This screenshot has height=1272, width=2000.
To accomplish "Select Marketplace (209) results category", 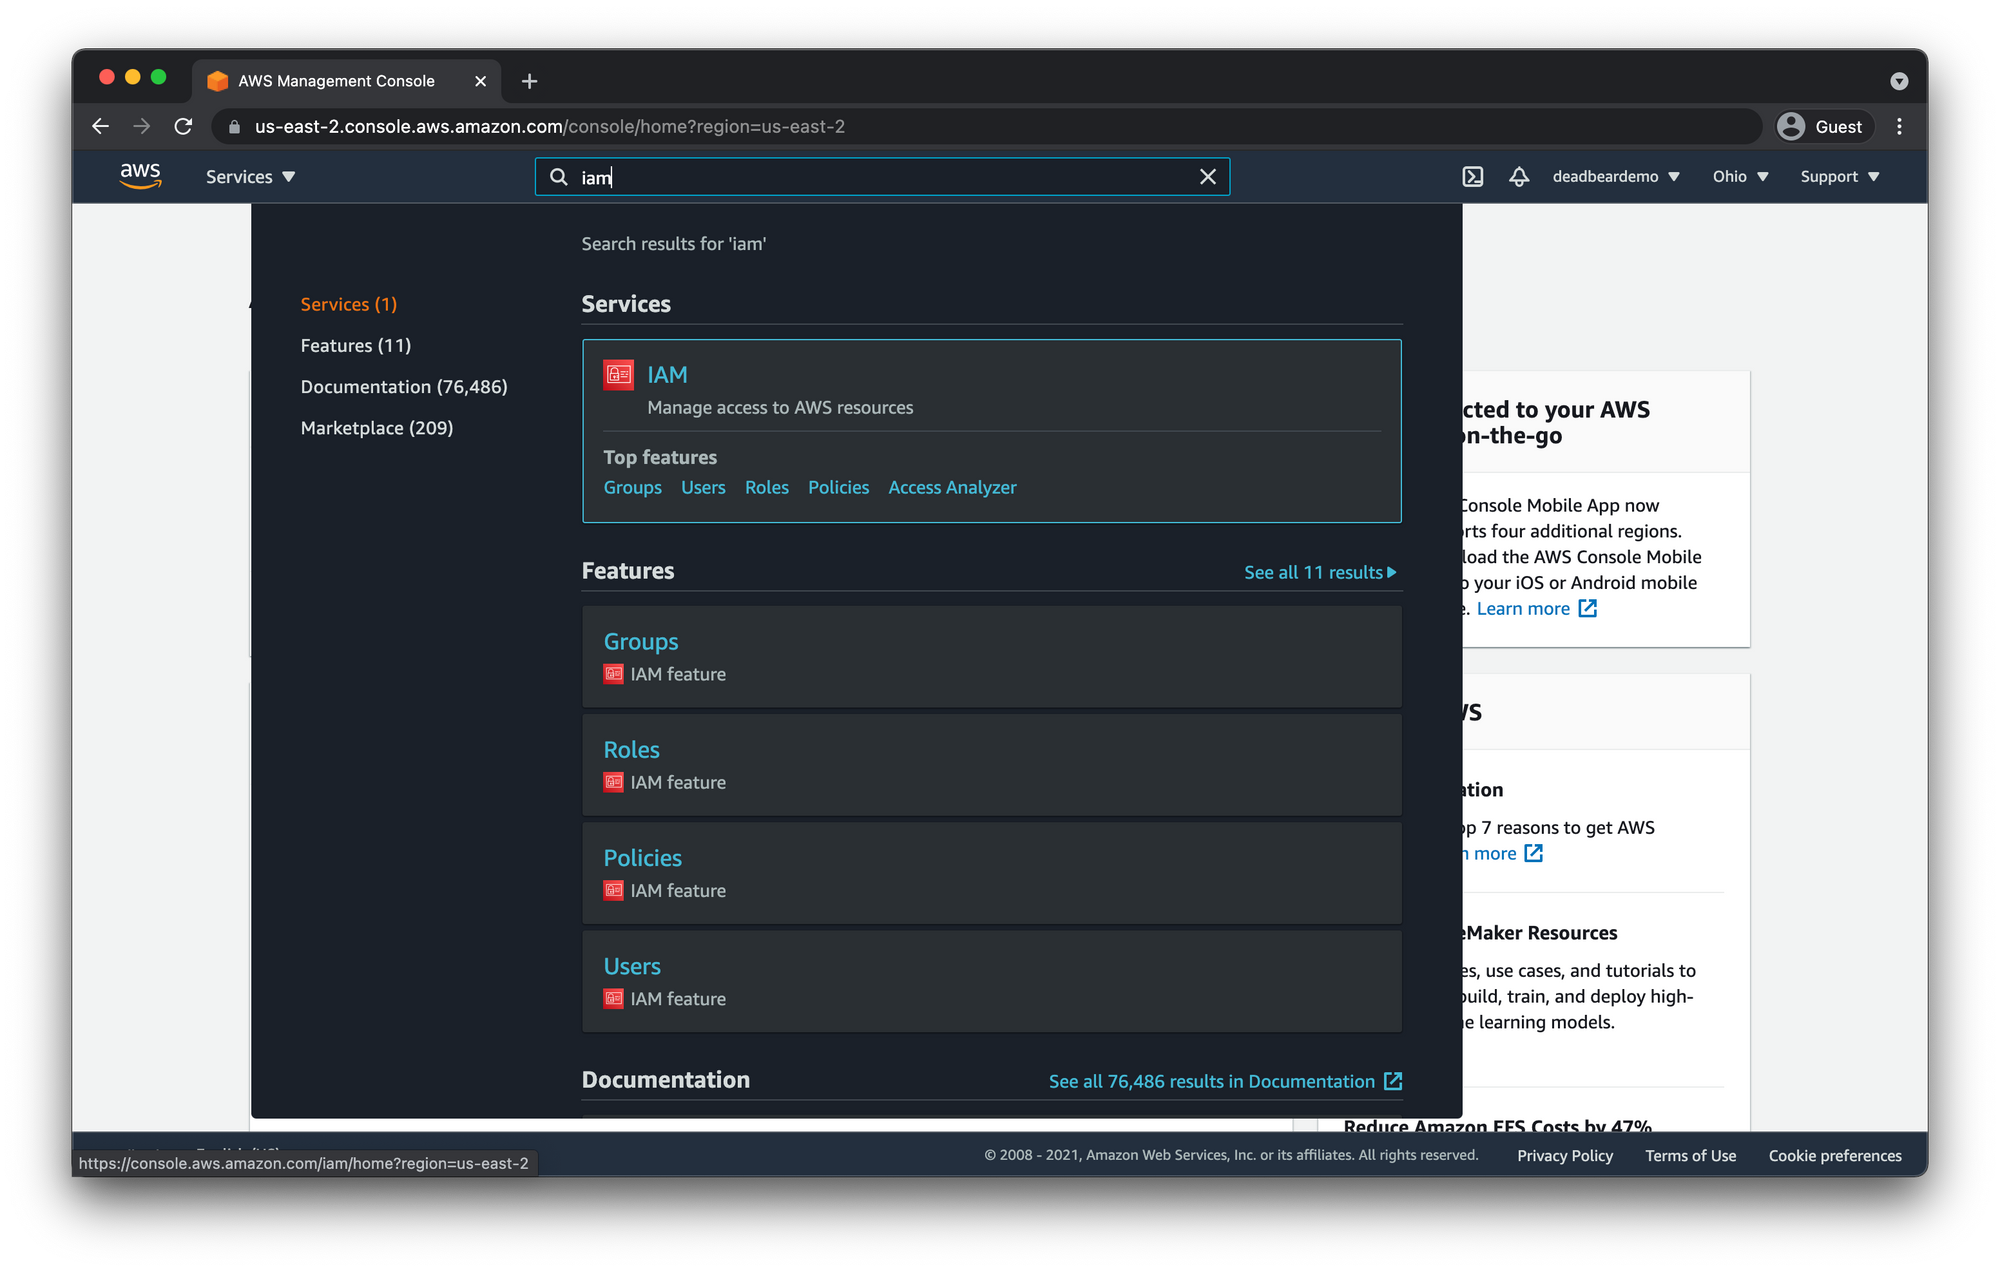I will click(x=376, y=428).
